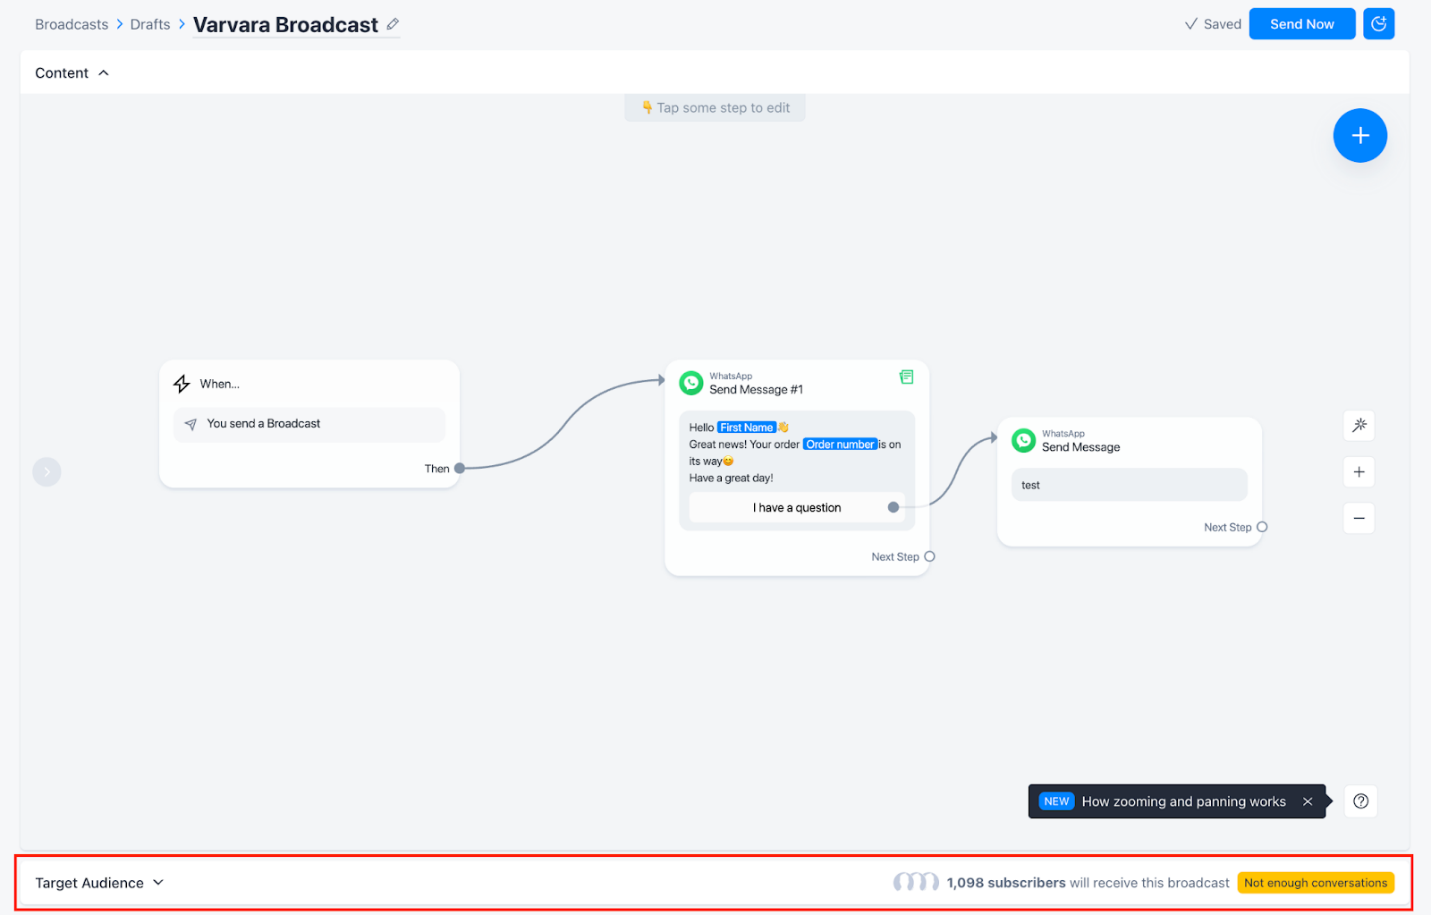The width and height of the screenshot is (1431, 915).
Task: Open the help question mark icon
Action: [x=1360, y=801]
